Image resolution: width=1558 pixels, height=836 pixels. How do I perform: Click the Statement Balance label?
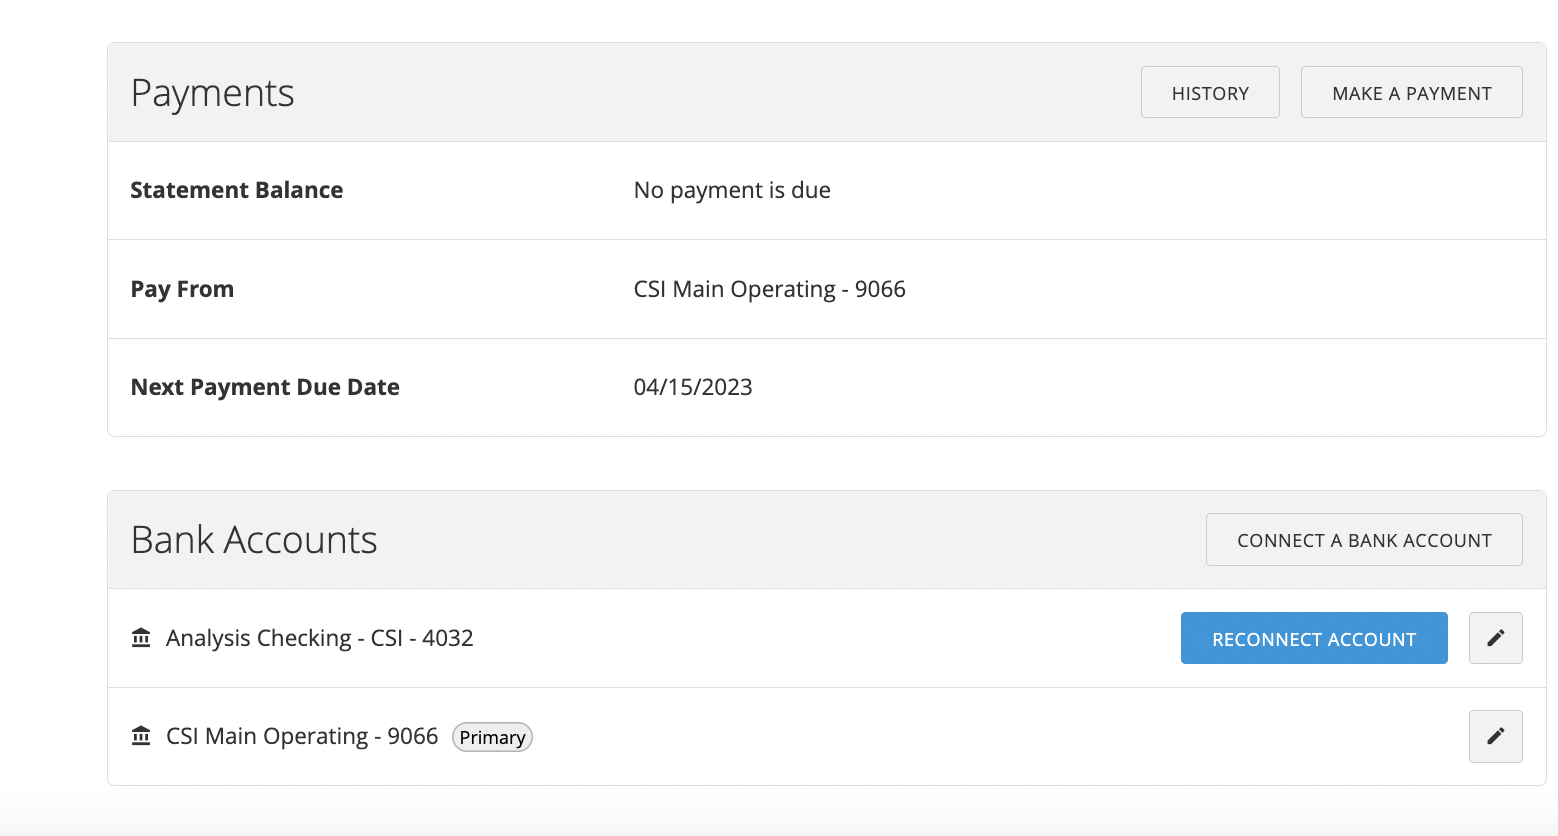click(x=236, y=190)
